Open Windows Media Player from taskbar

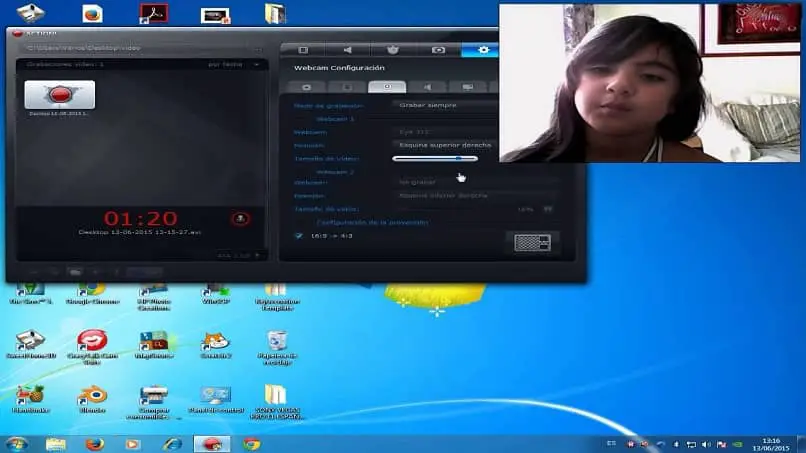pyautogui.click(x=133, y=444)
